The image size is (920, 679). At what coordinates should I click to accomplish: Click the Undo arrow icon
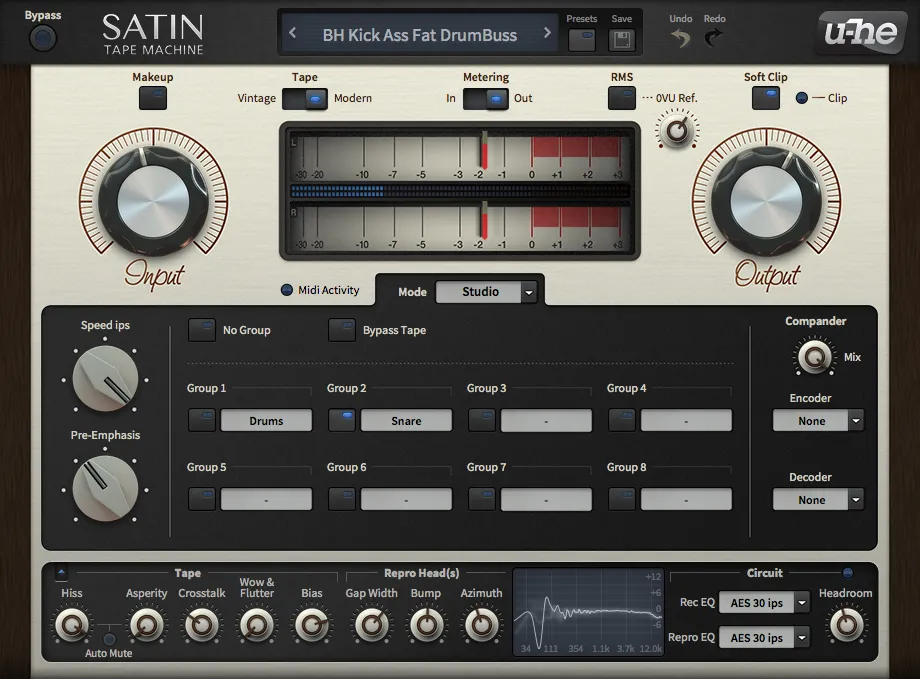click(680, 39)
